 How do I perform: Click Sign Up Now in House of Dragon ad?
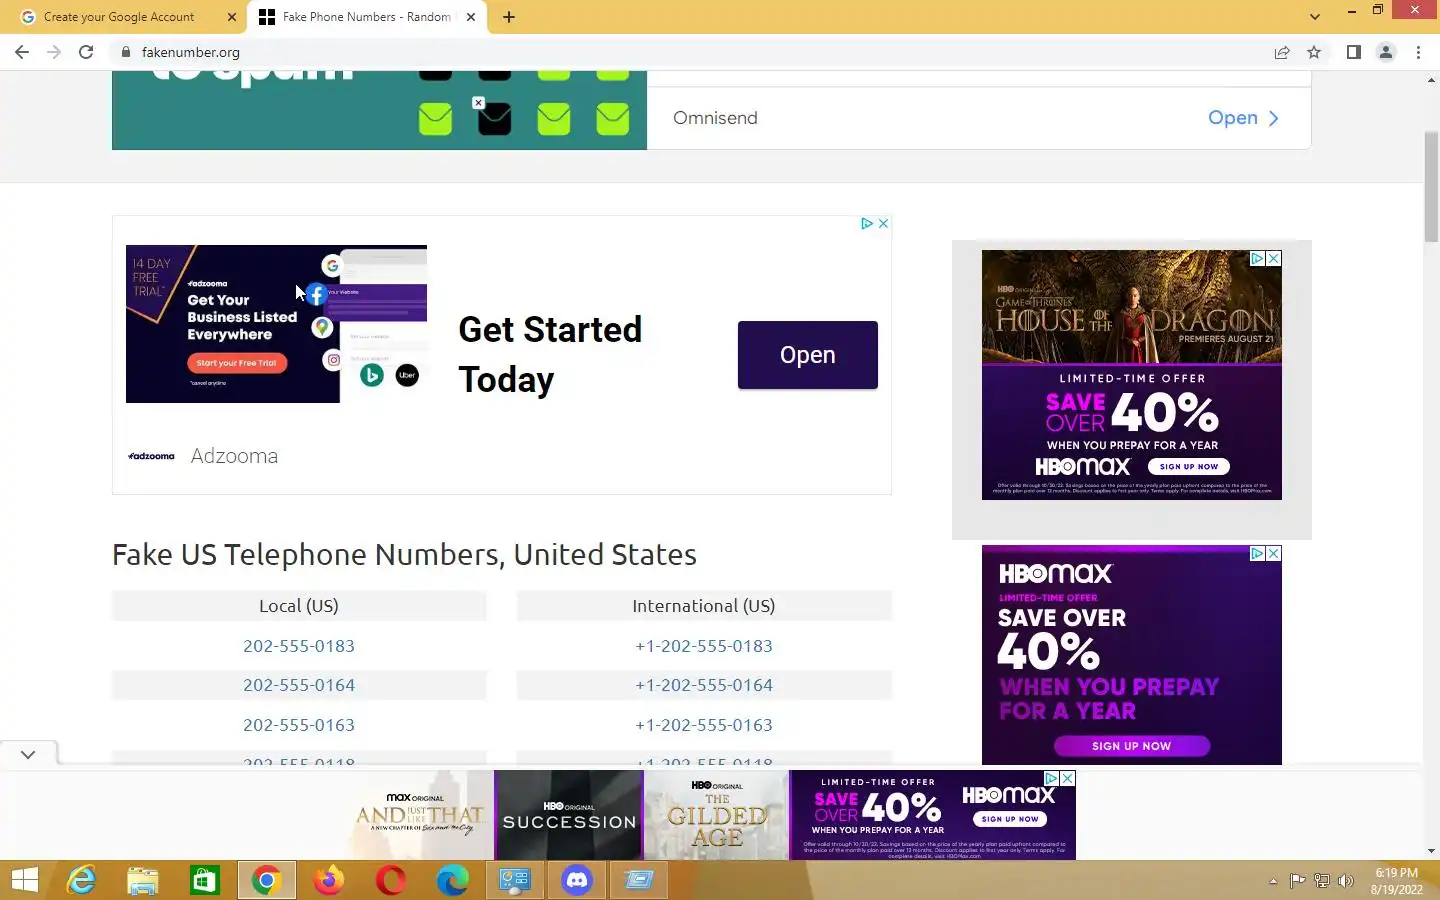pos(1189,466)
